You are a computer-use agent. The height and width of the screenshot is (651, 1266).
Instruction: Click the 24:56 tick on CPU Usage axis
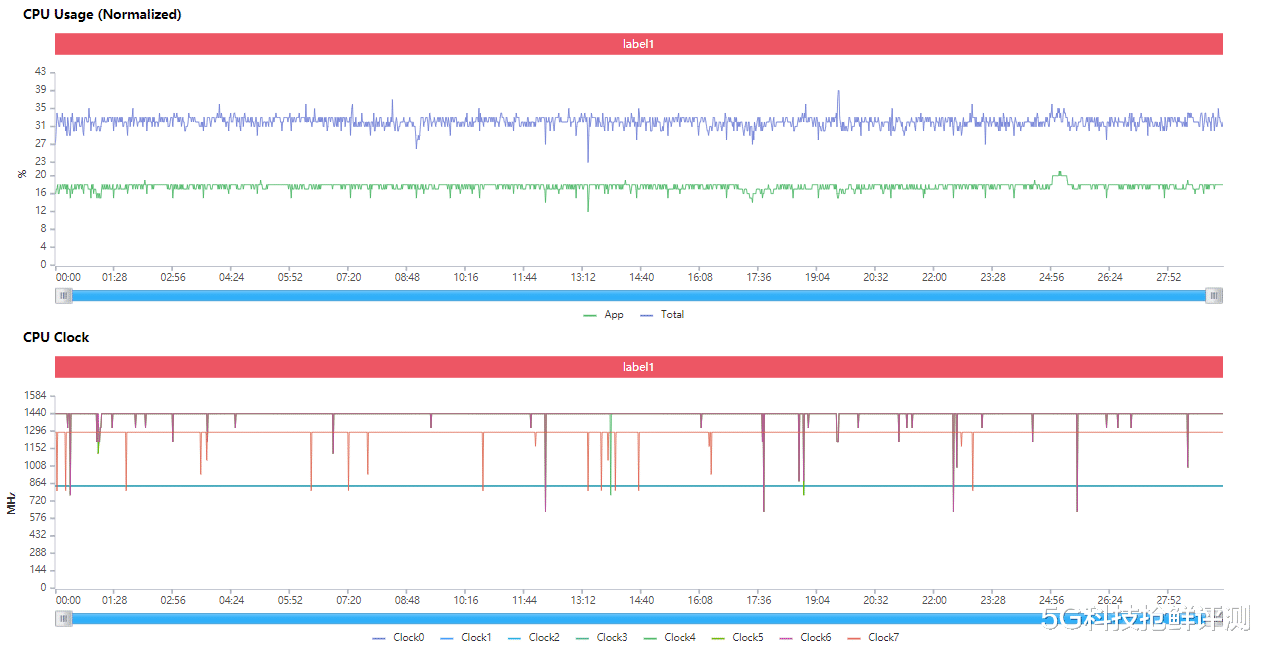(1051, 278)
